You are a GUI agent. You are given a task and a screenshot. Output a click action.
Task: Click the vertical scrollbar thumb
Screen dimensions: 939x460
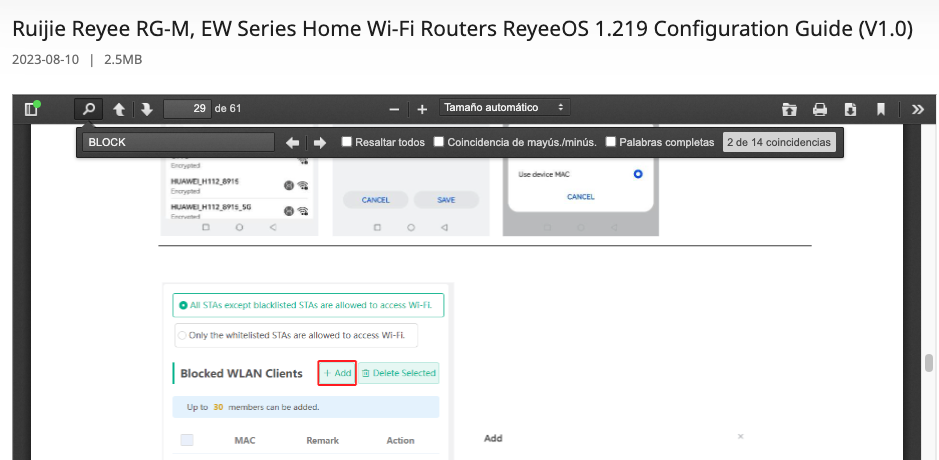tap(929, 363)
